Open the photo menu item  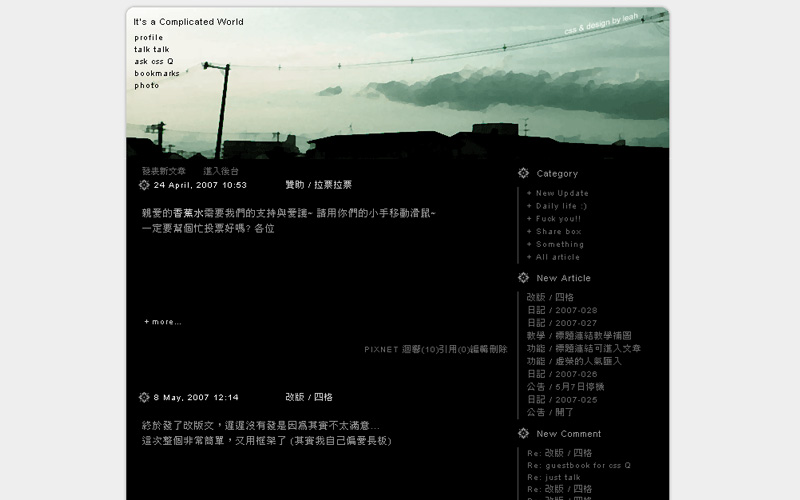click(146, 86)
